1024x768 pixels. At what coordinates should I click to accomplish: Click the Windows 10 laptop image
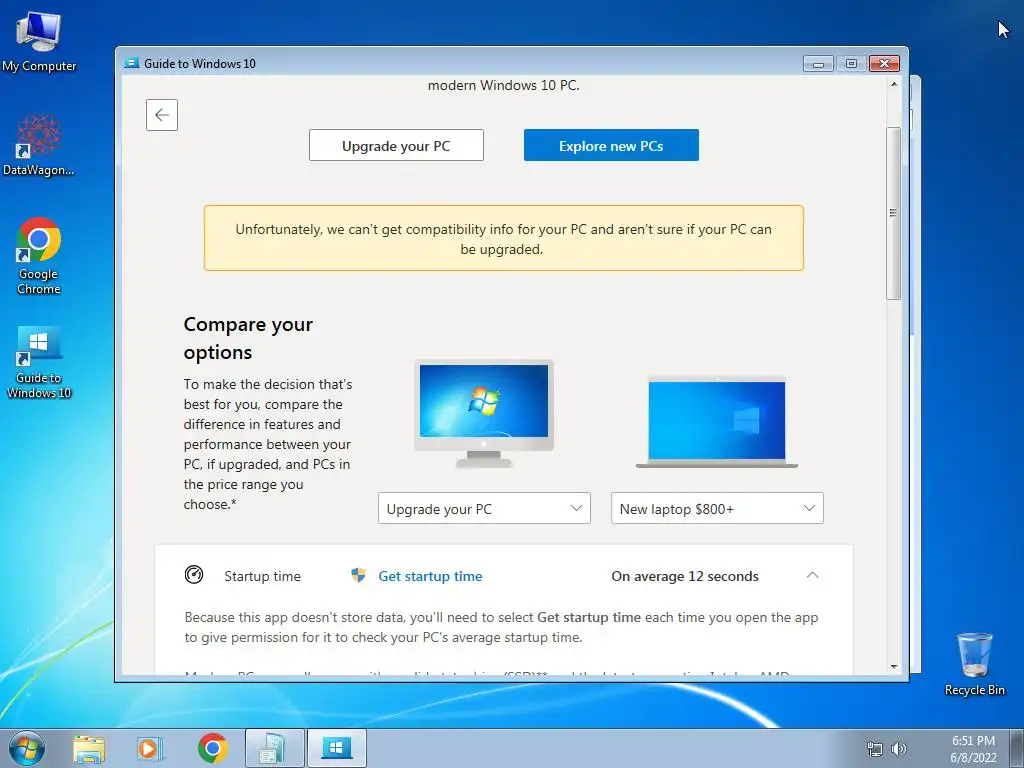point(717,422)
